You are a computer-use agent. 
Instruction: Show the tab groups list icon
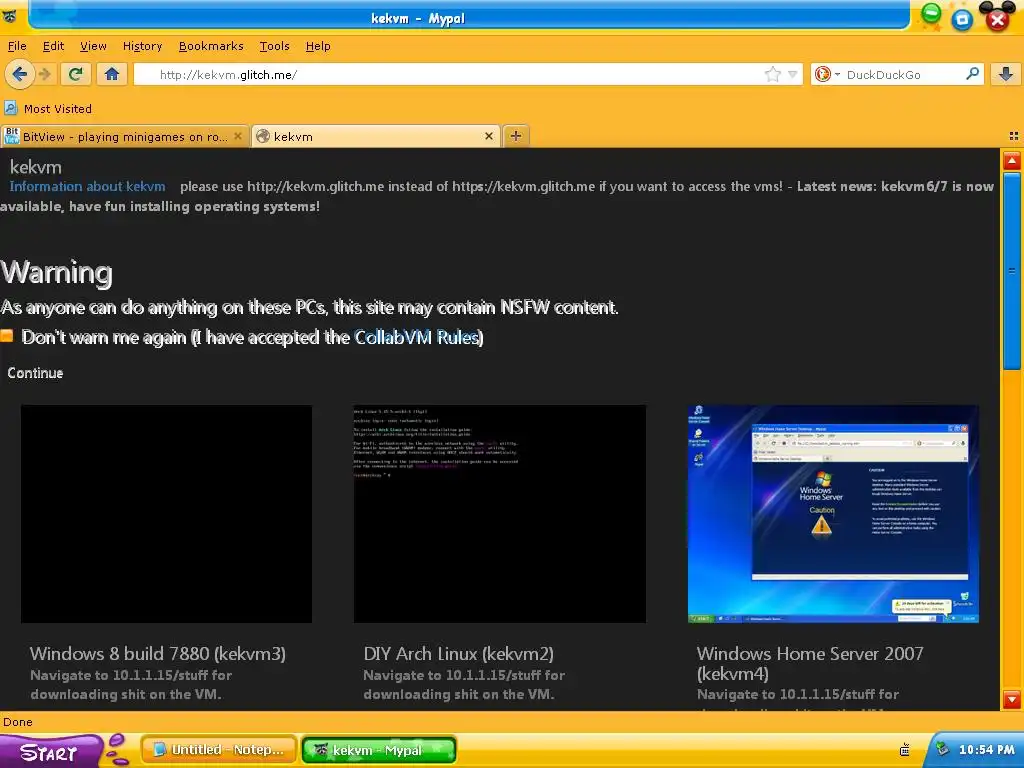1014,136
